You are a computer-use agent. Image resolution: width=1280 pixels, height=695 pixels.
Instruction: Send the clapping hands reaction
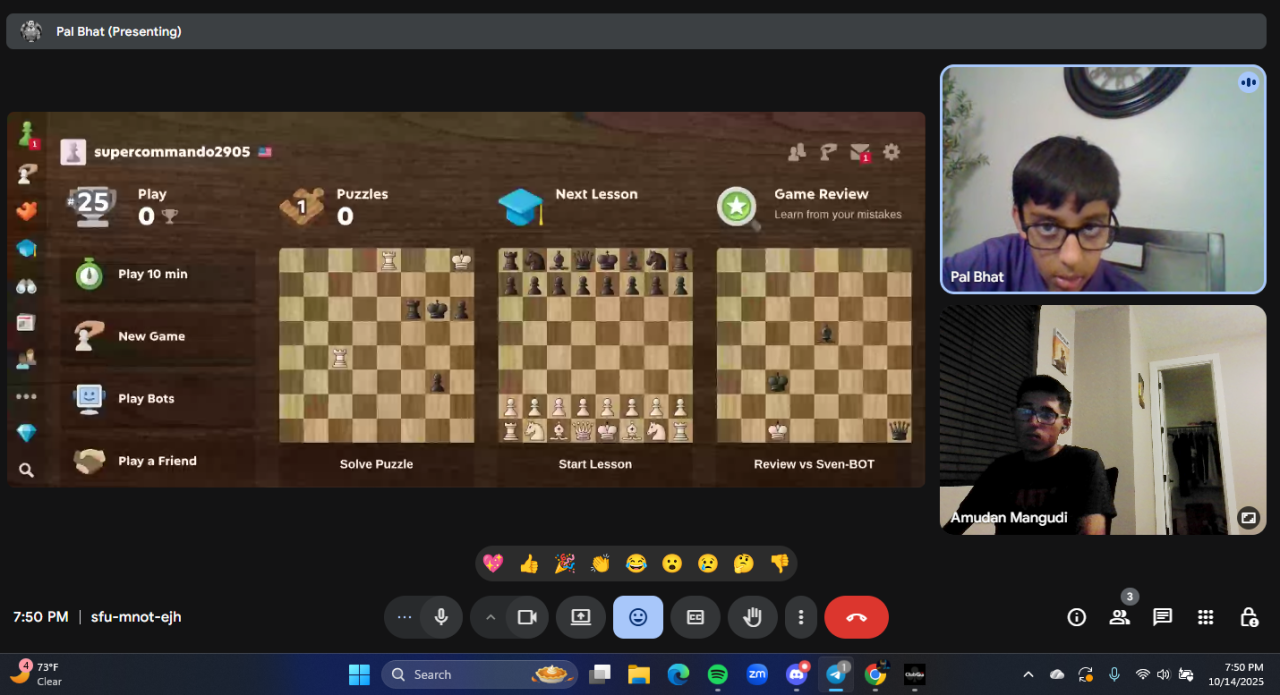pyautogui.click(x=600, y=563)
